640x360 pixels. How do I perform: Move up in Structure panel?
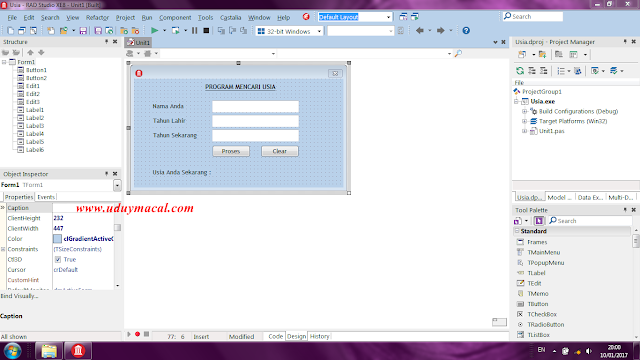30,52
